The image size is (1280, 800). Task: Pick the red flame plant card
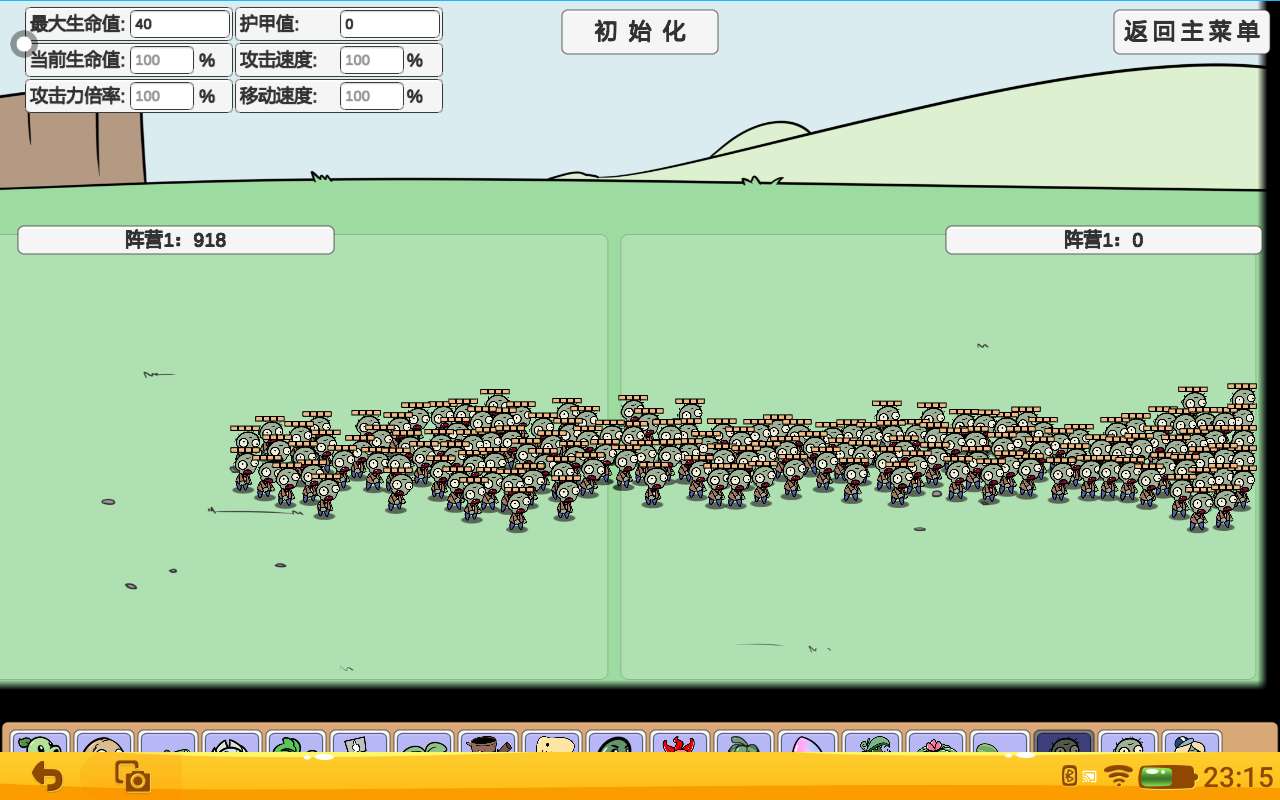click(x=680, y=744)
